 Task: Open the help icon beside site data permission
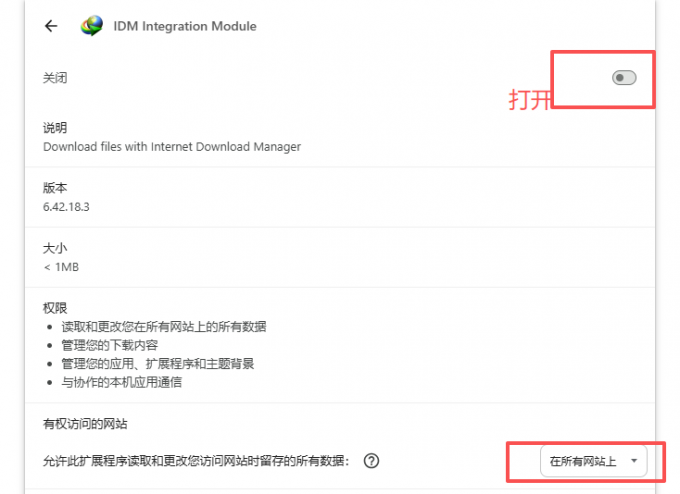coord(371,461)
